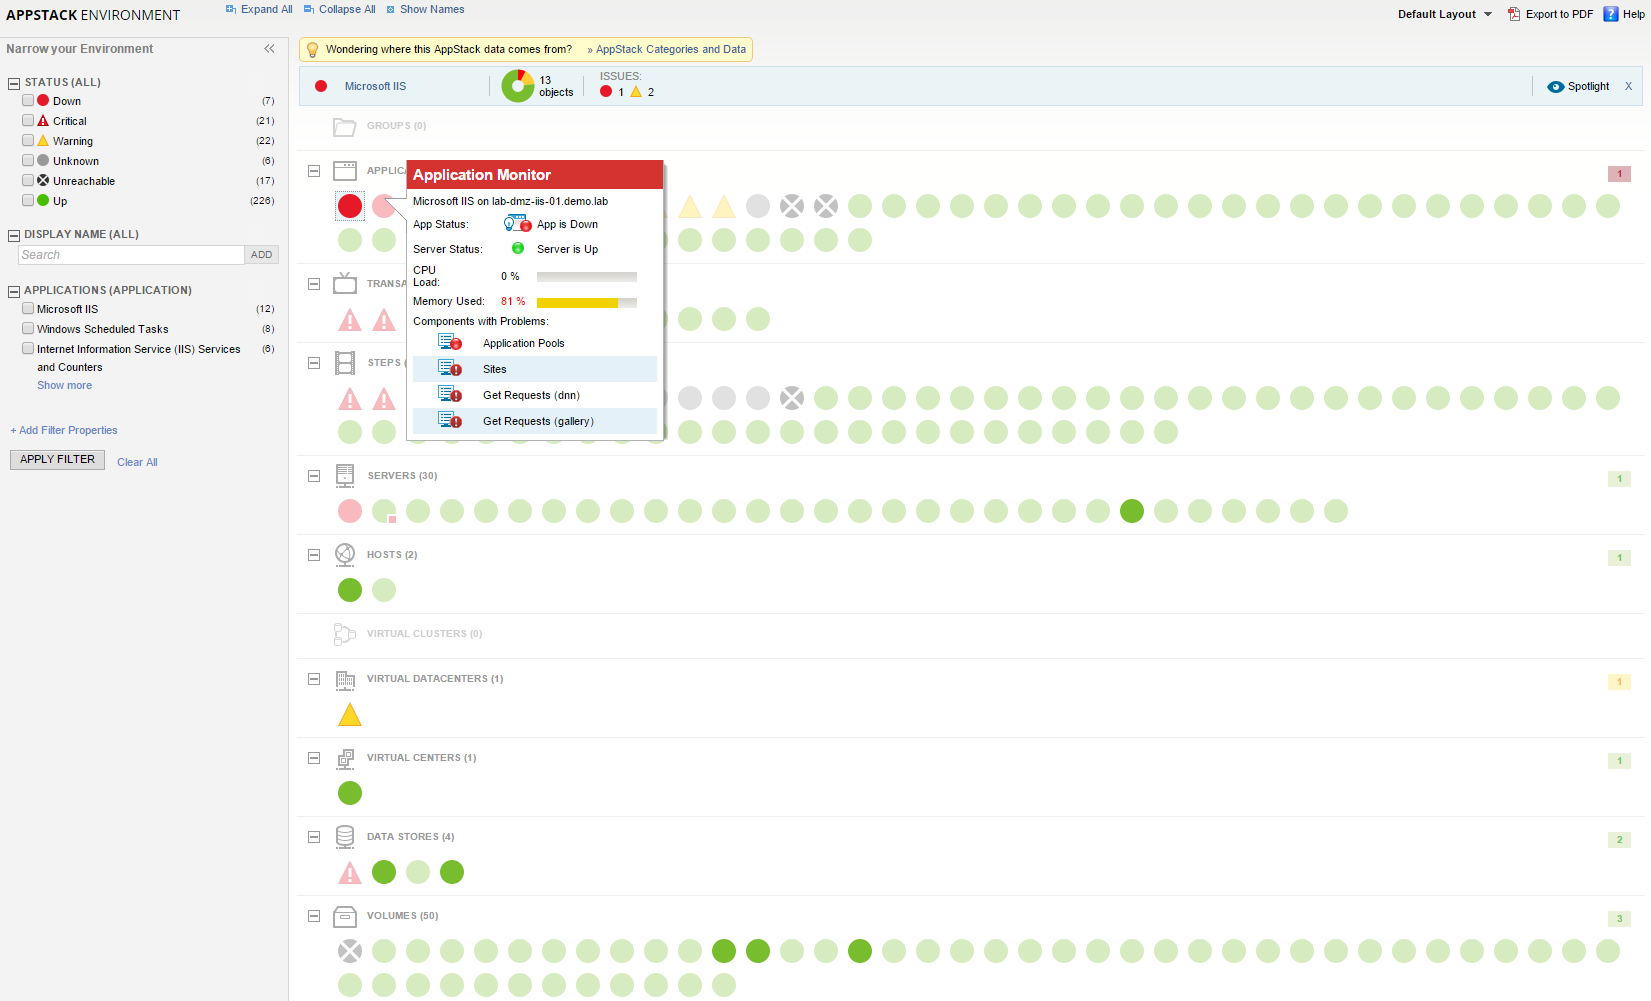The width and height of the screenshot is (1651, 1001).
Task: Enable the Microsoft IIS application filter
Action: 27,308
